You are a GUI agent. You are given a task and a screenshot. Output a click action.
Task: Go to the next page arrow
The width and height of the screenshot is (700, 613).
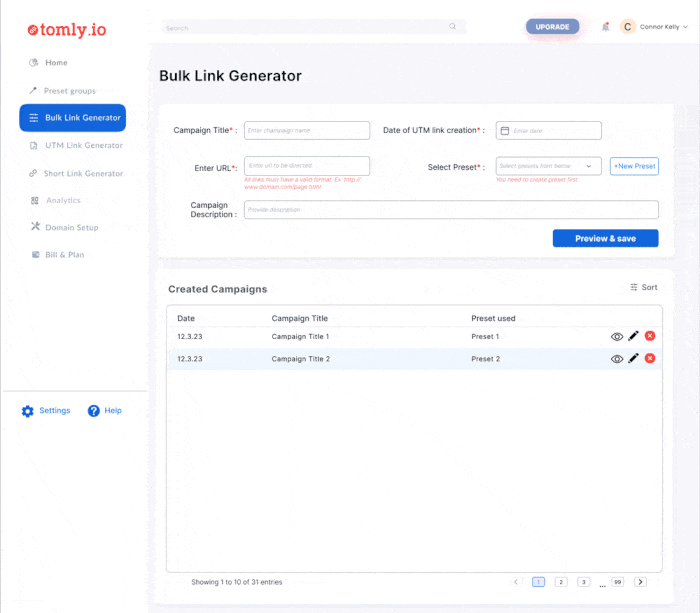pos(640,582)
